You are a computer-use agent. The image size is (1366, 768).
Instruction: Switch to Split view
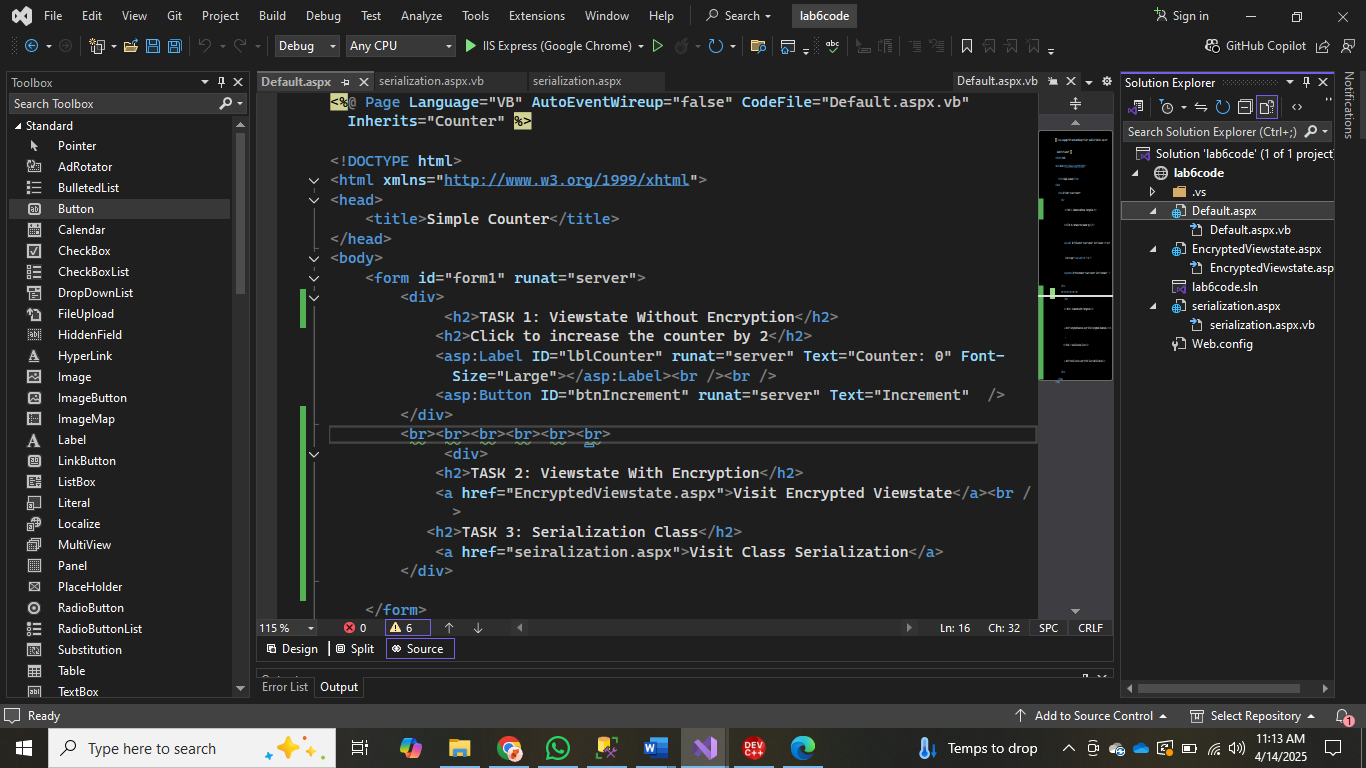click(355, 649)
